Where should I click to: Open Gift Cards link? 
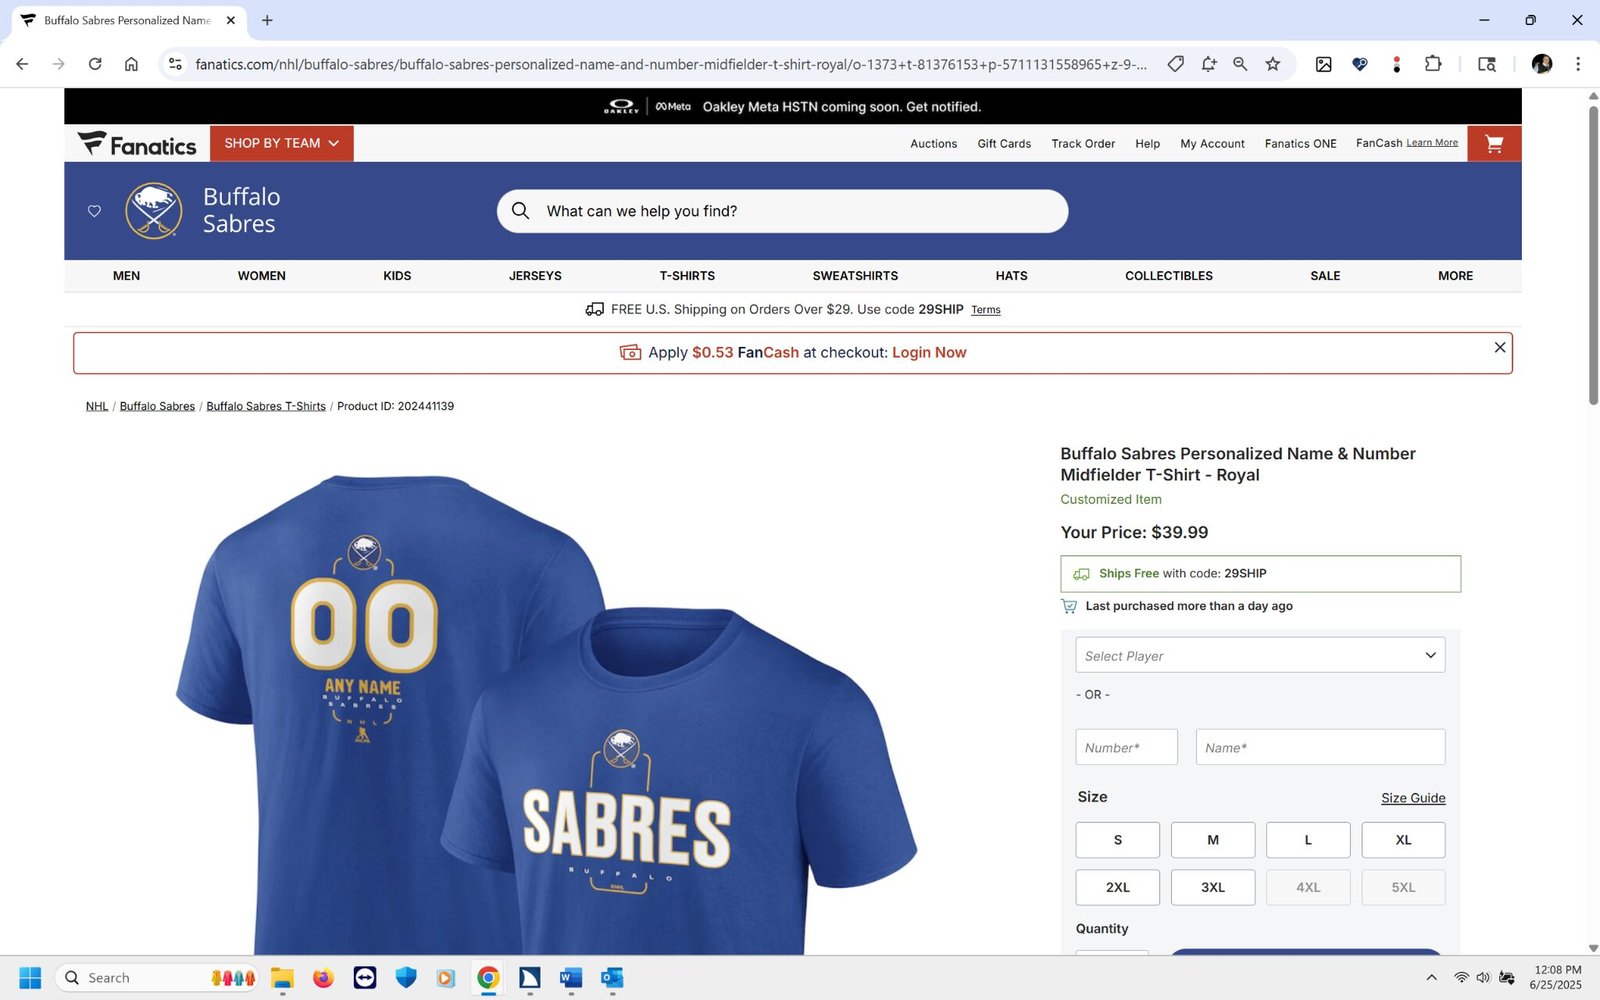[1004, 144]
